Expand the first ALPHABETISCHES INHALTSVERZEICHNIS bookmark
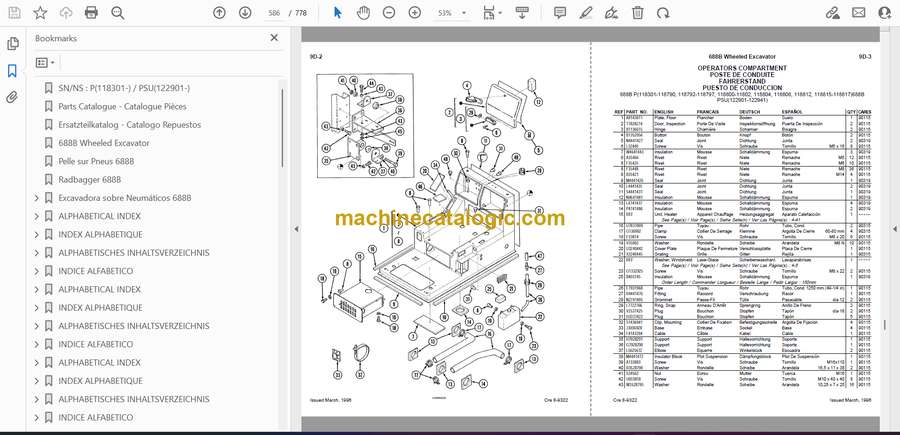The width and height of the screenshot is (900, 435). coord(37,253)
